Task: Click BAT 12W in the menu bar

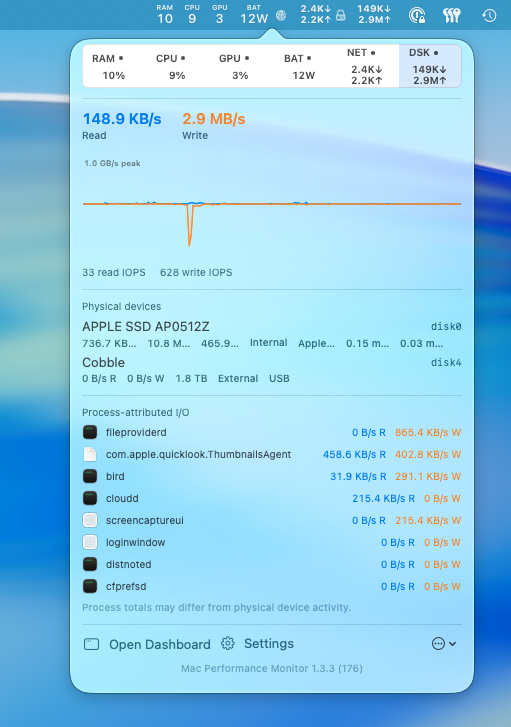Action: pyautogui.click(x=254, y=14)
